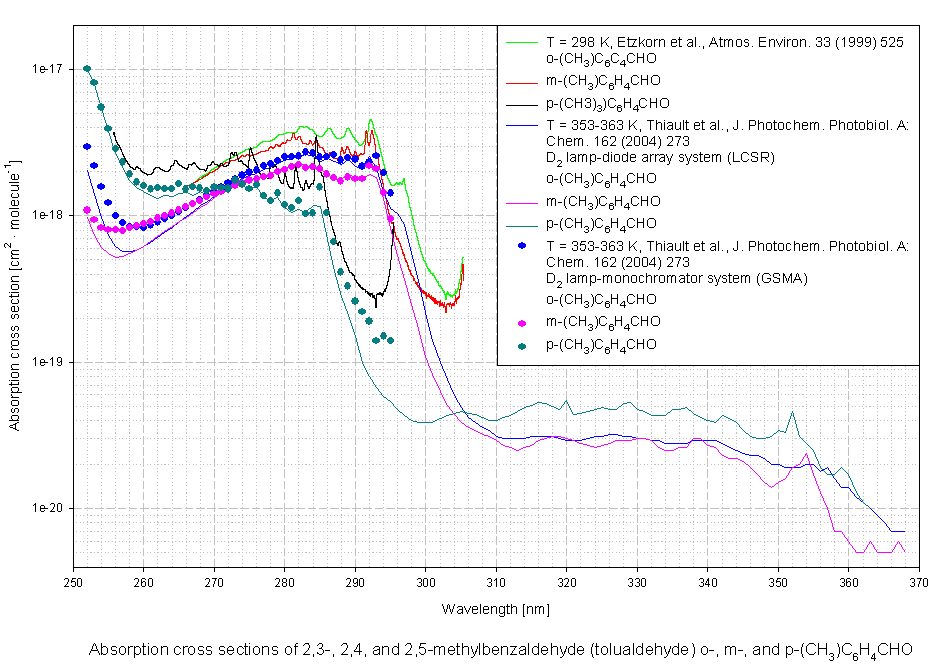Image resolution: width=944 pixels, height=668 pixels.
Task: Click the 250 tick label on wavelength axis
Action: (x=72, y=581)
